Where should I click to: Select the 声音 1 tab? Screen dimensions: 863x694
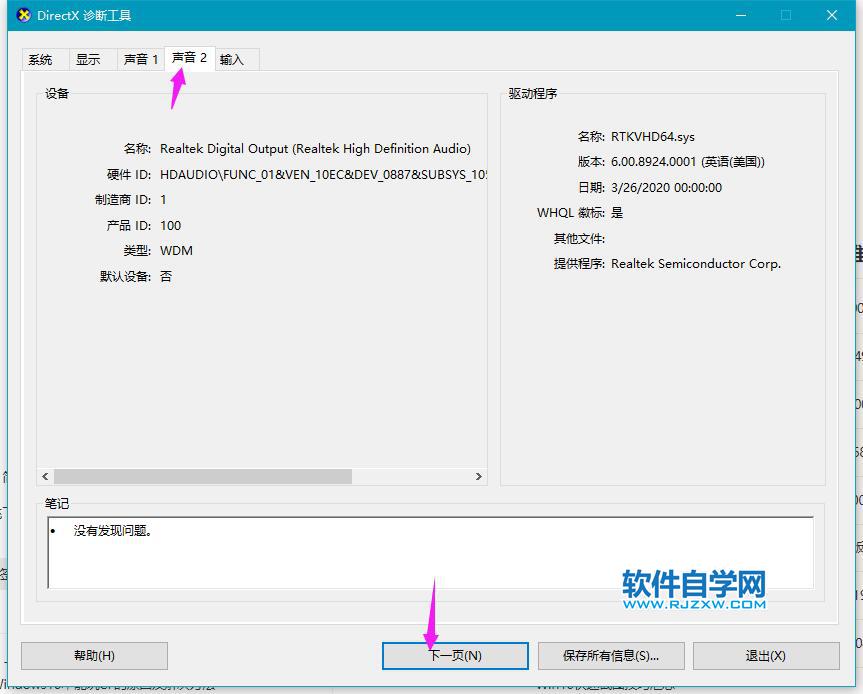pyautogui.click(x=140, y=60)
